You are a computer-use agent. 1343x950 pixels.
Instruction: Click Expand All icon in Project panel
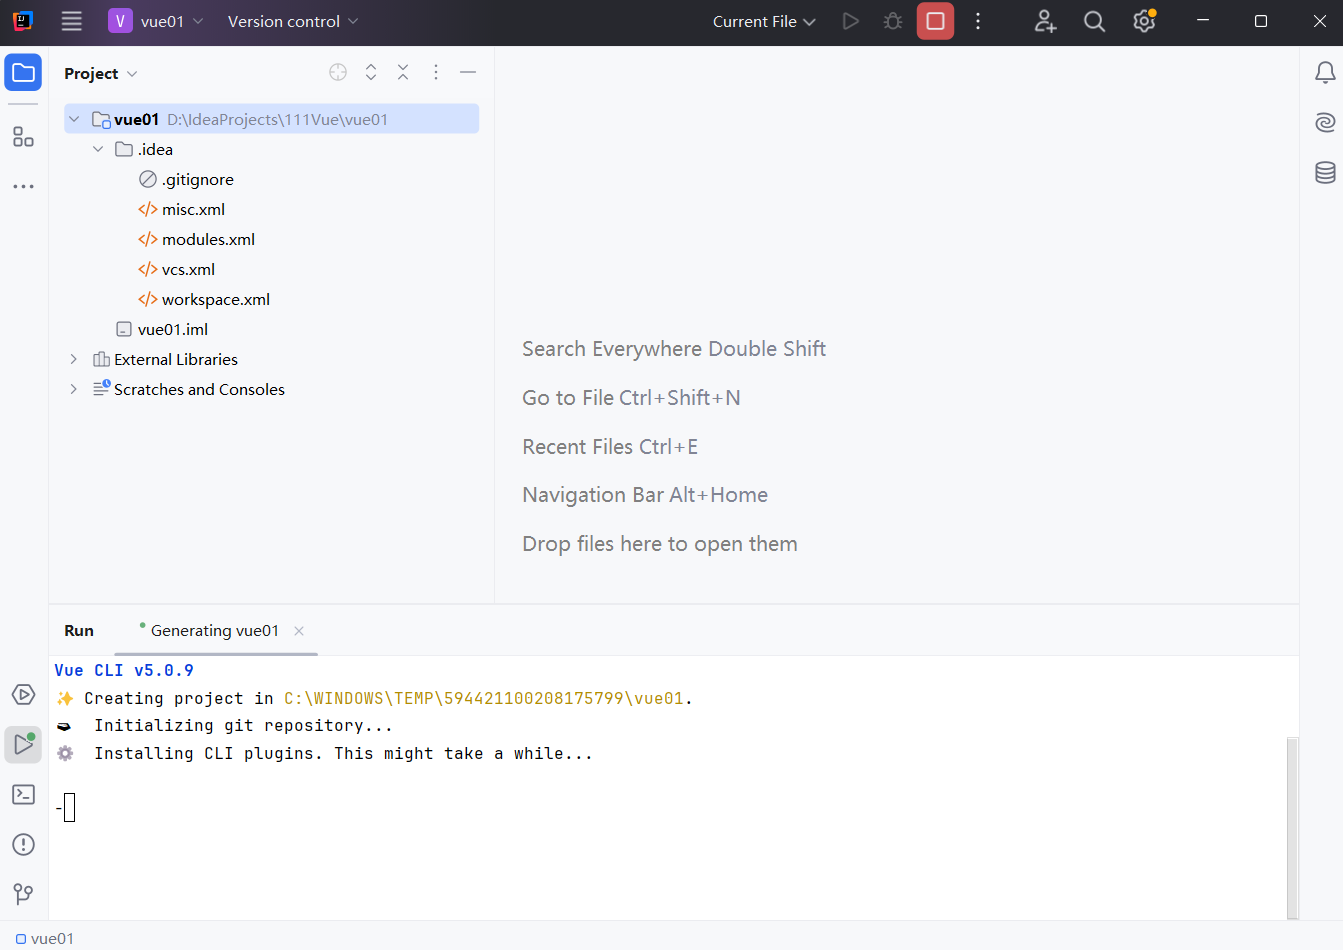click(x=371, y=72)
